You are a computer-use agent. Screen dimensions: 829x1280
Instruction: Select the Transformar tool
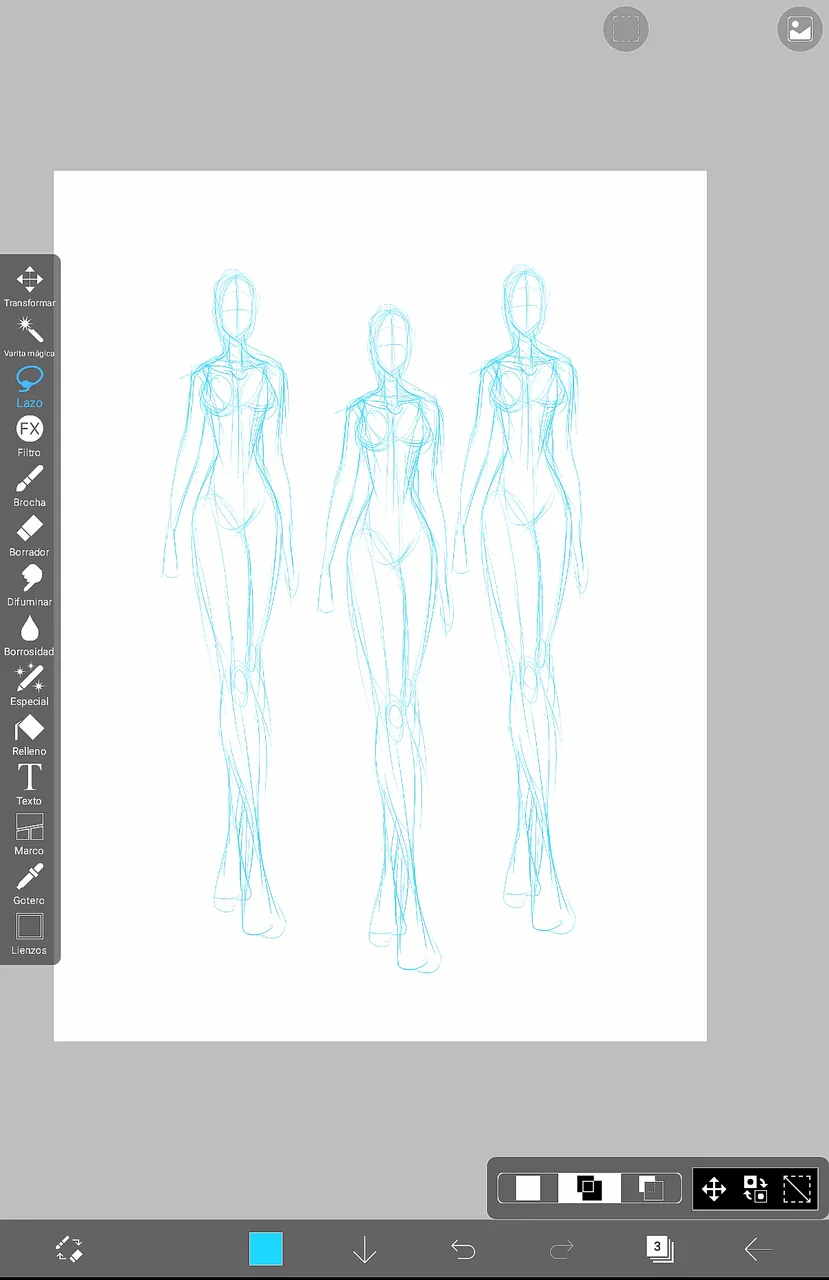[29, 287]
